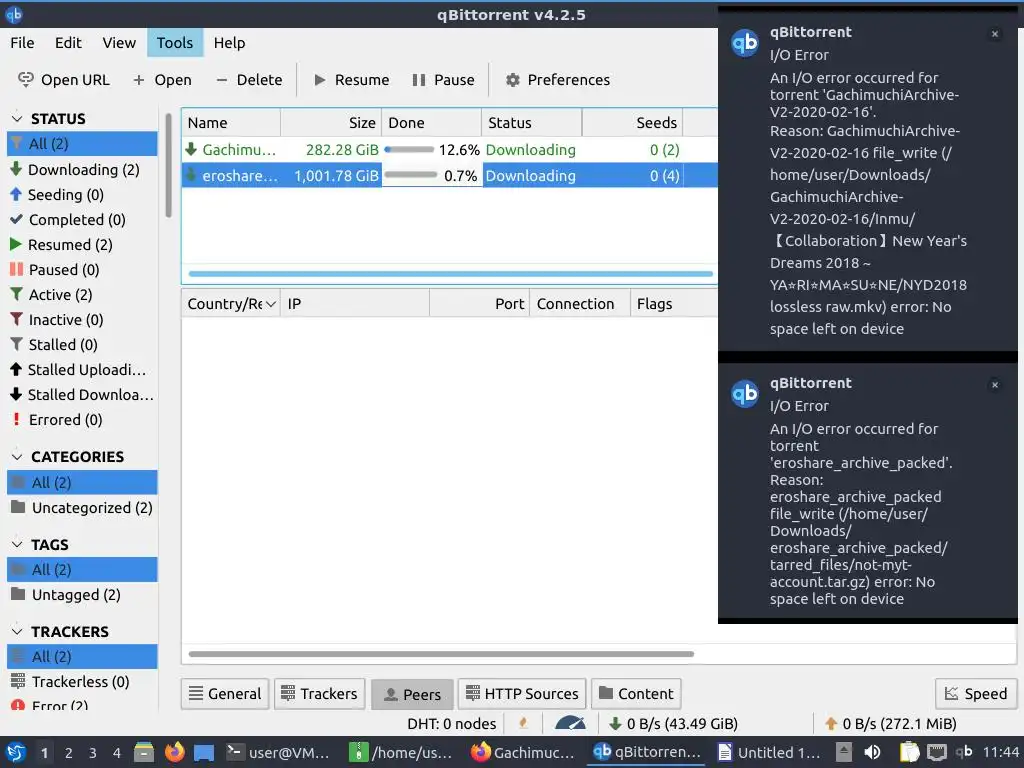The image size is (1024, 768).
Task: Collapse the TRACKERS section
Action: tap(17, 632)
